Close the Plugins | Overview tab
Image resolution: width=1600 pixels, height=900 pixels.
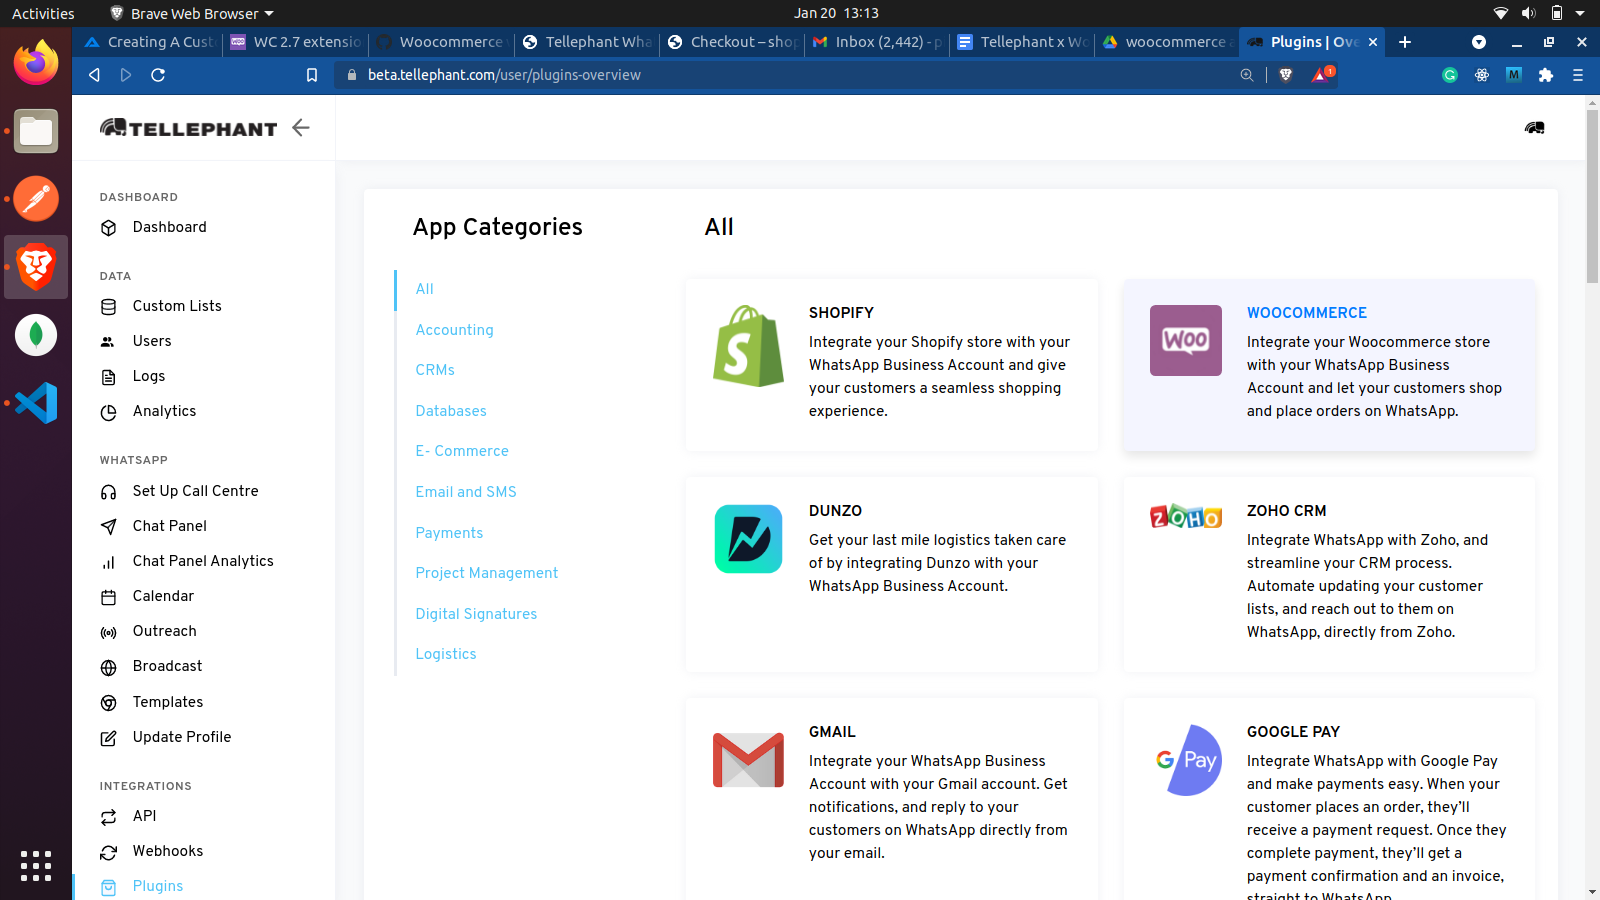[x=1373, y=42]
